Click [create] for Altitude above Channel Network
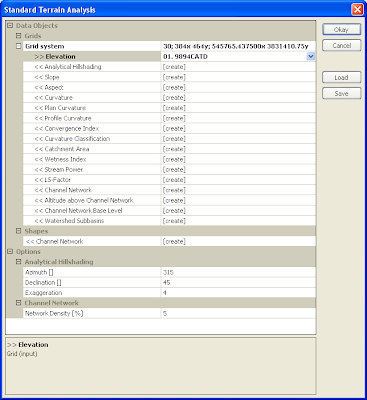Screen dimensions: 367x400 point(174,200)
